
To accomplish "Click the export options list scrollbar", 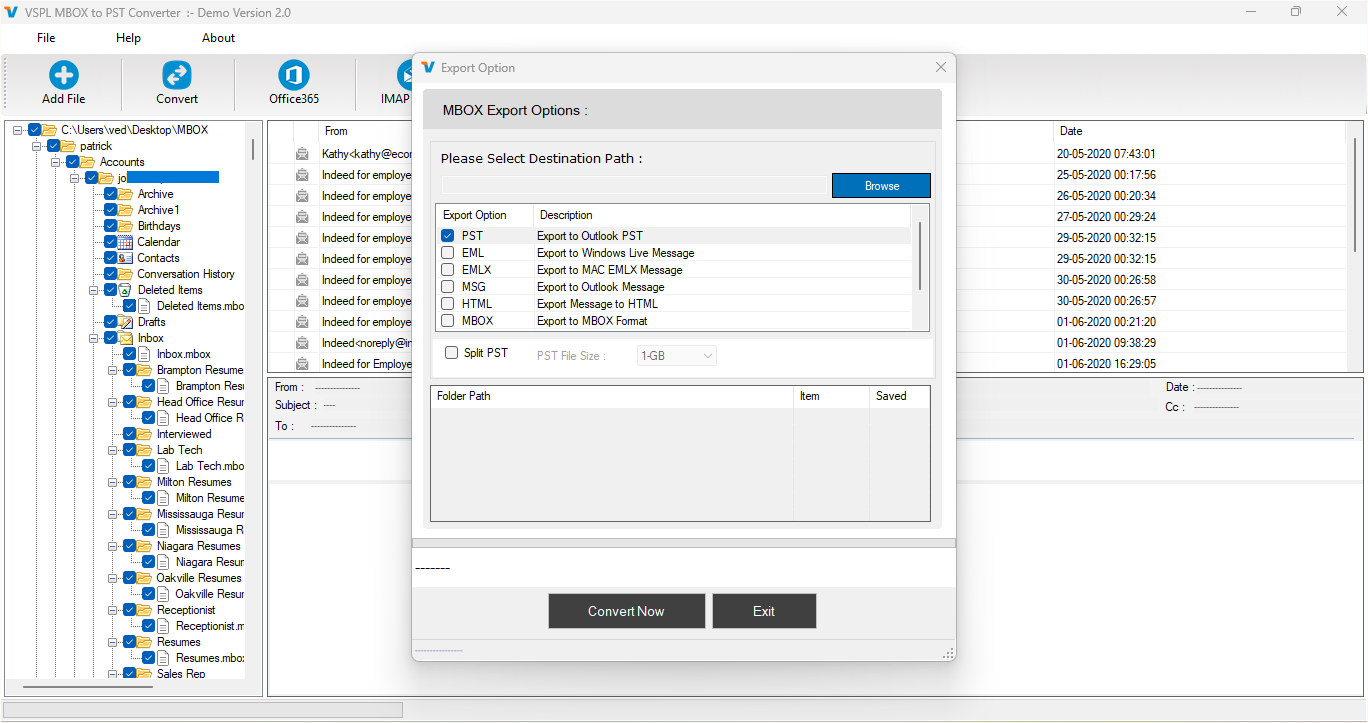I will point(920,256).
